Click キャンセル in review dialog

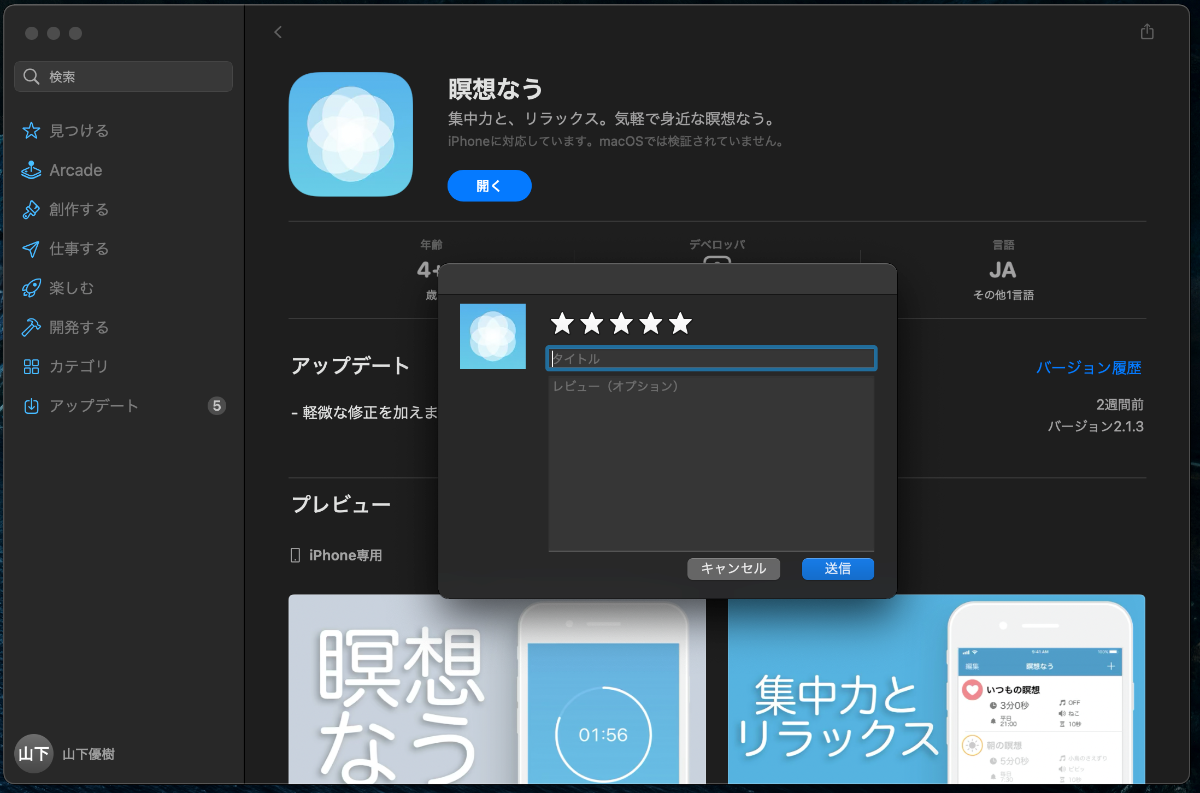point(734,569)
